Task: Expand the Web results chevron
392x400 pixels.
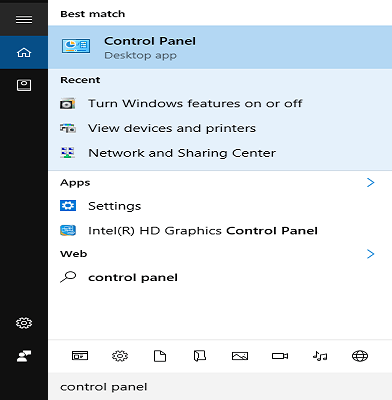Action: coord(370,254)
